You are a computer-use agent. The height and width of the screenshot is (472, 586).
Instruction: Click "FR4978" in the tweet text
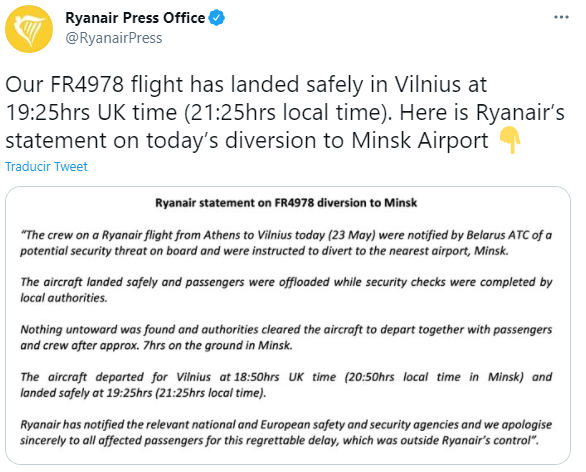point(87,84)
